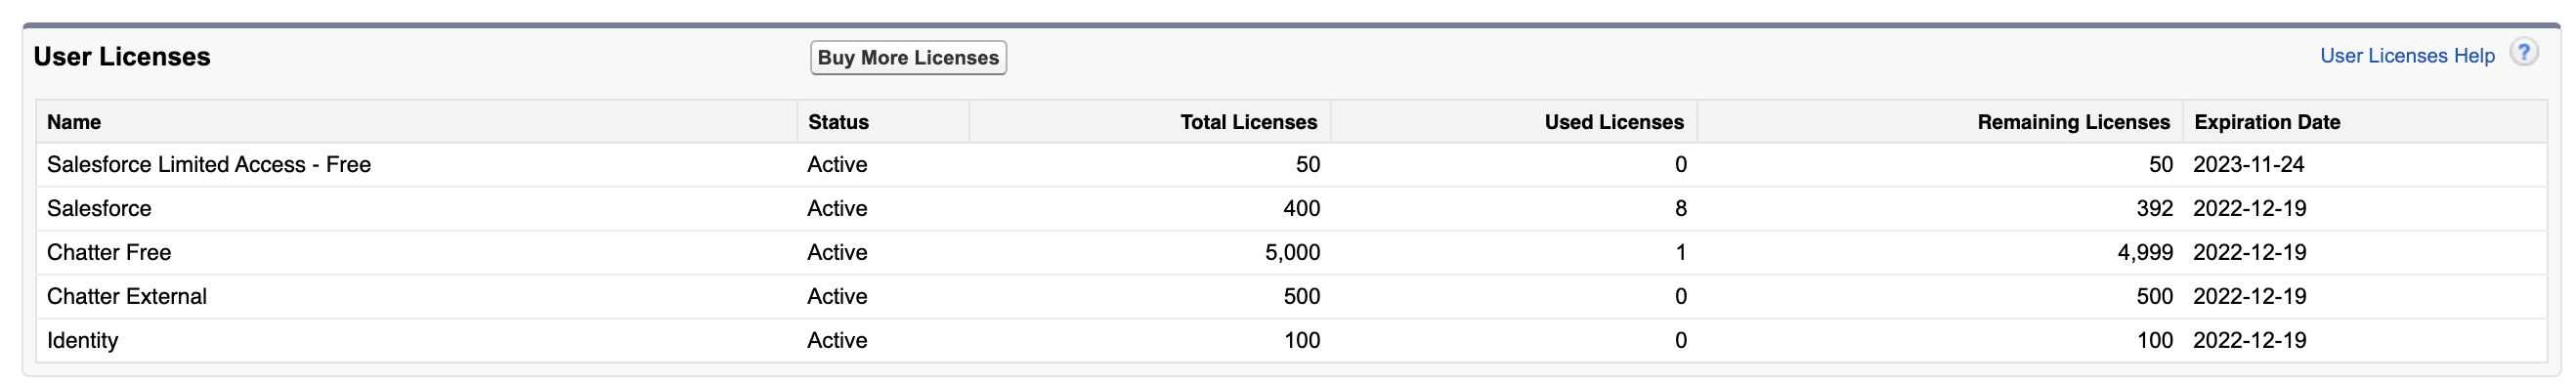The height and width of the screenshot is (385, 2576).
Task: Open the User Licenses Help link
Action: (x=2407, y=56)
